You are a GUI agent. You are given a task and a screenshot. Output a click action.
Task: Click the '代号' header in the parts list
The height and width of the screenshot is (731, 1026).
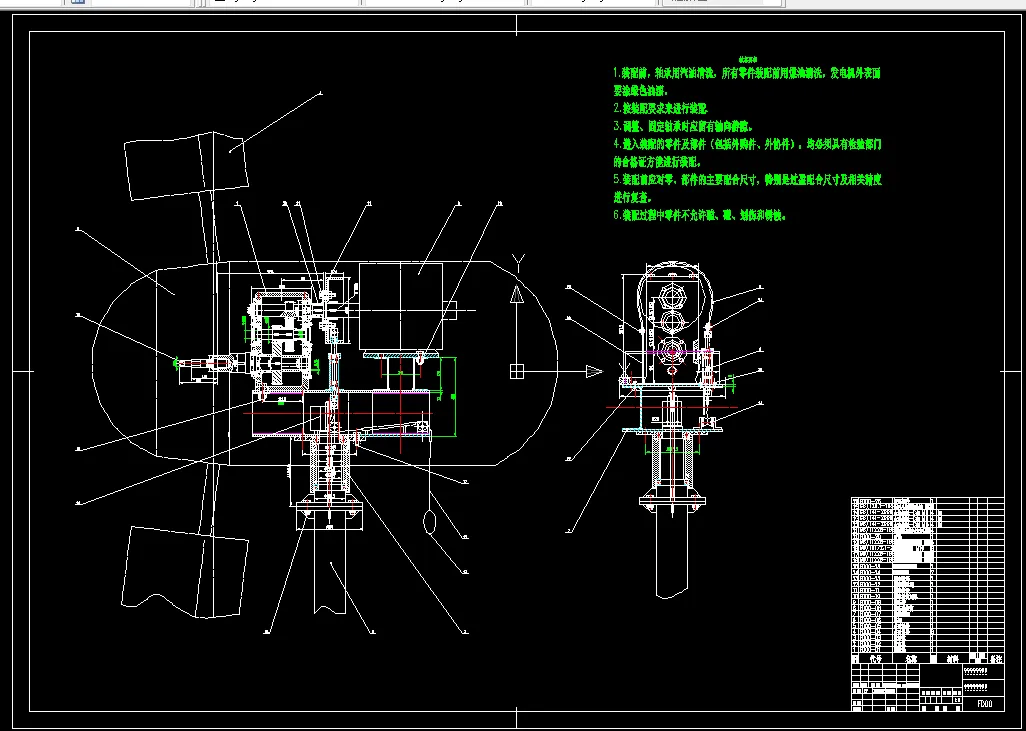click(x=874, y=658)
